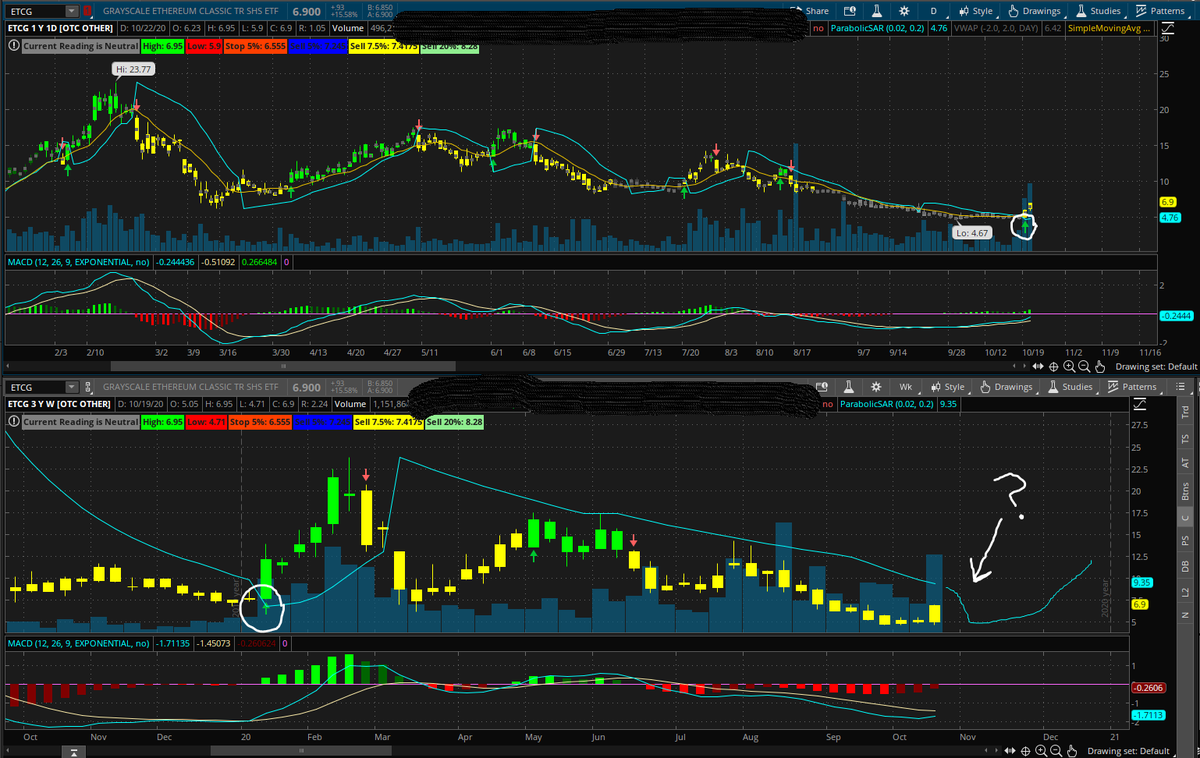This screenshot has width=1200, height=758.
Task: Open the Trd side tab
Action: (1185, 411)
